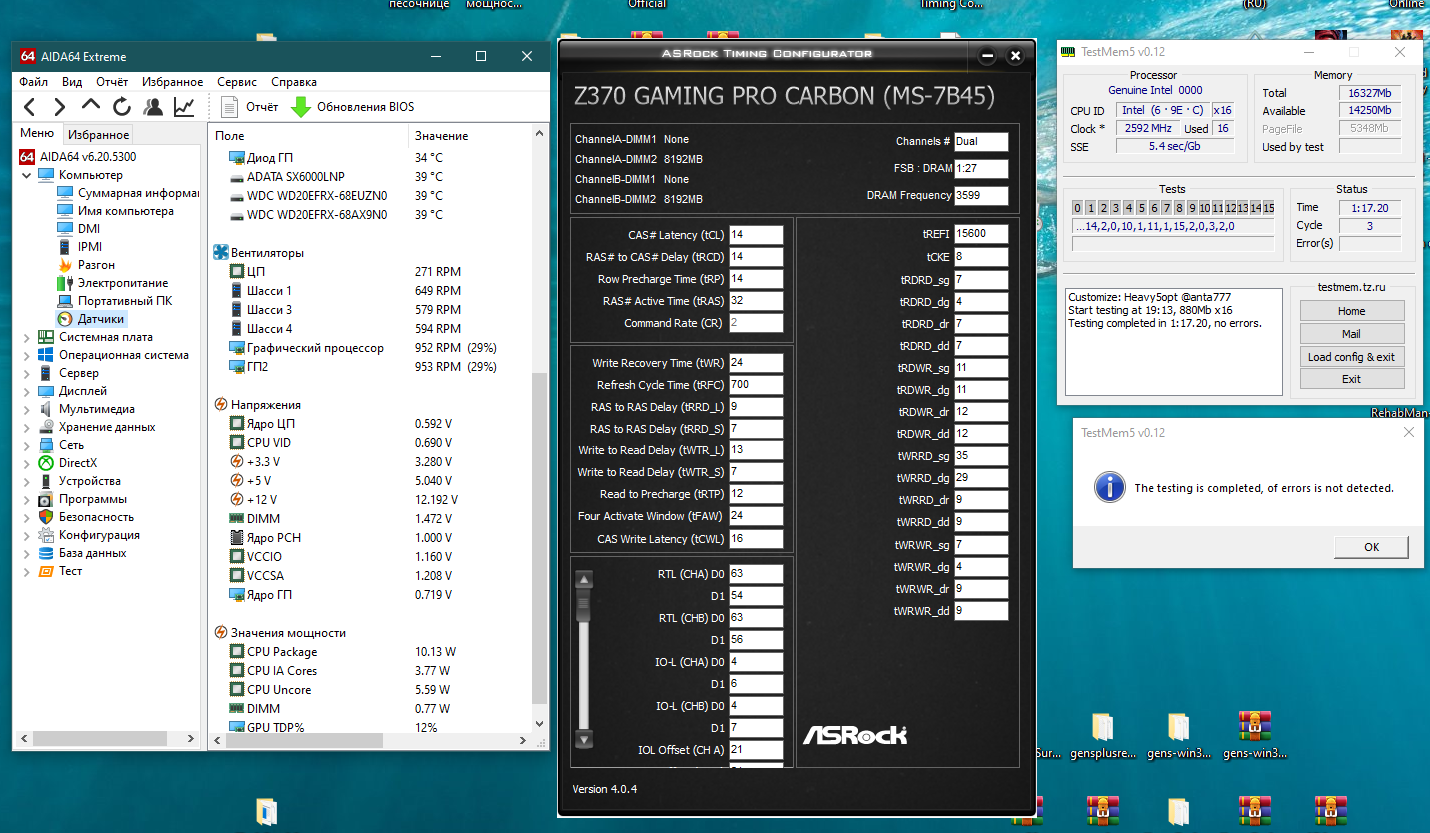Expand the Хранение данных node

coord(27,427)
